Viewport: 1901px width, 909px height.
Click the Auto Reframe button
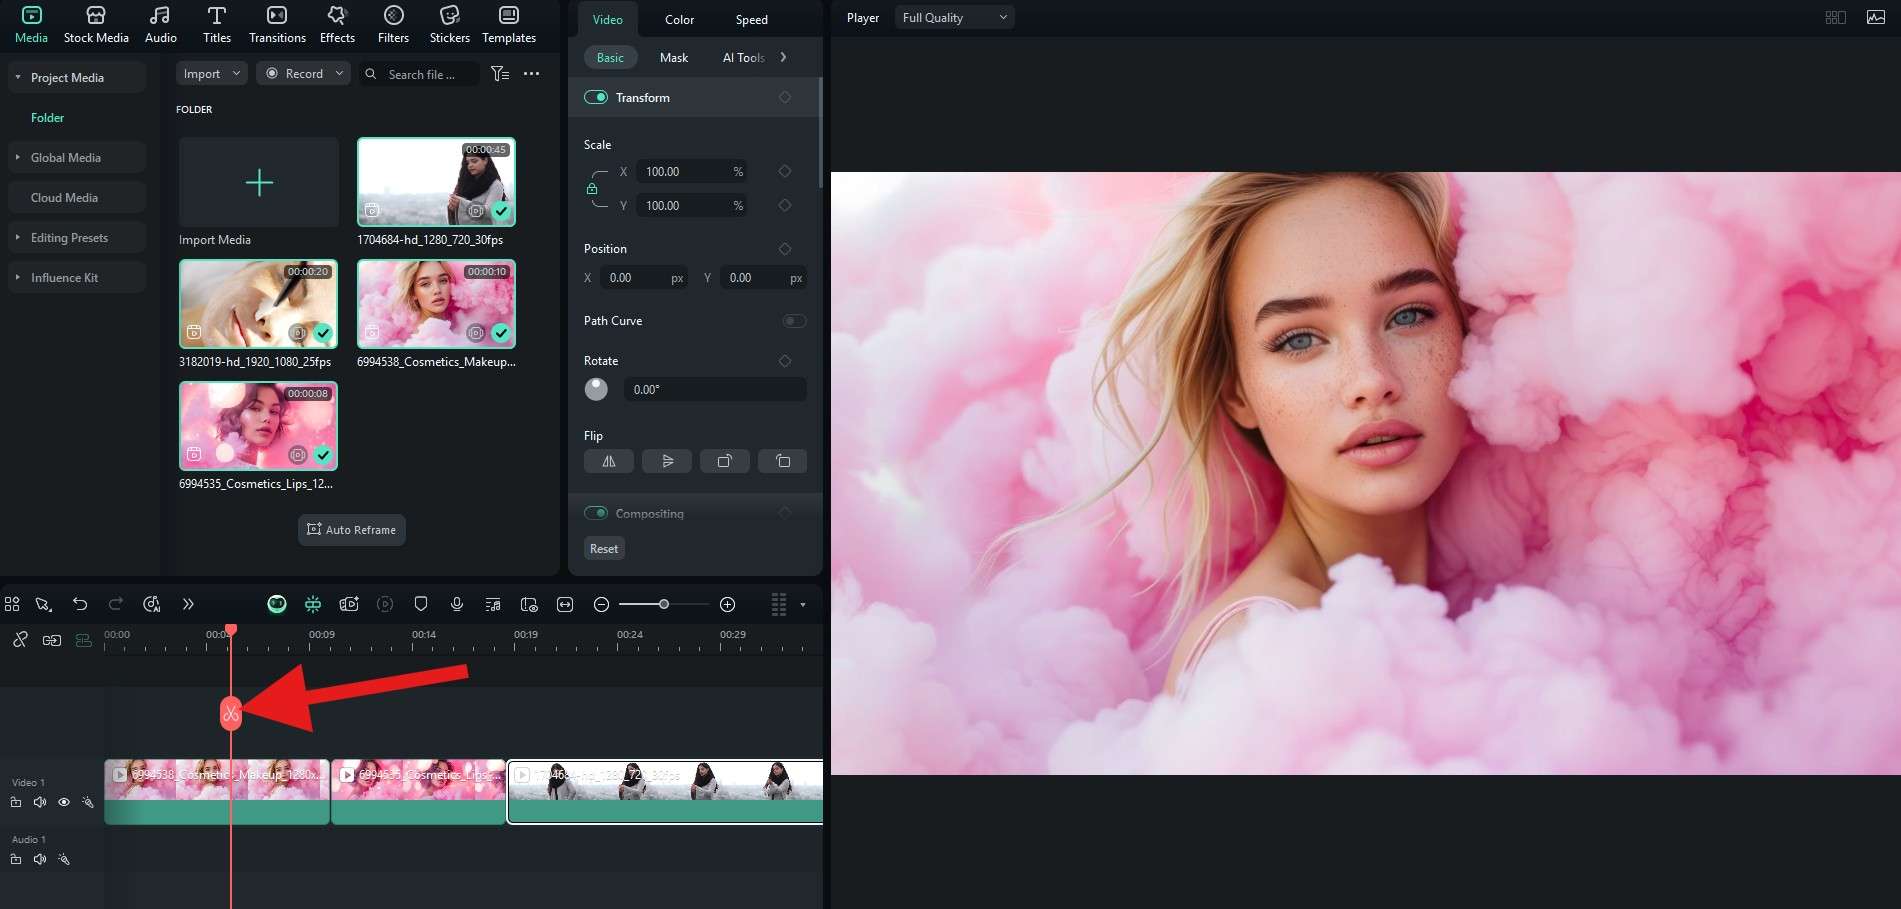(352, 530)
